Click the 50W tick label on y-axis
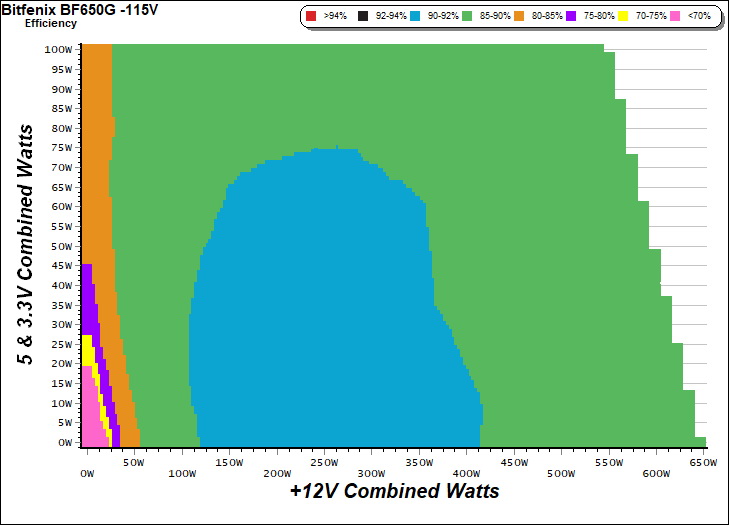Screen dimensions: 729x525 (61, 246)
